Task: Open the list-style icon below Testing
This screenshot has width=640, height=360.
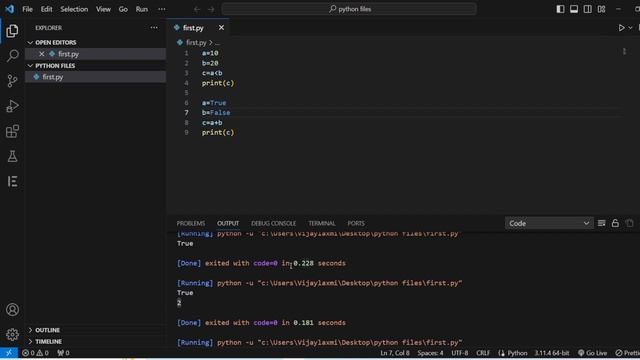Action: point(12,181)
